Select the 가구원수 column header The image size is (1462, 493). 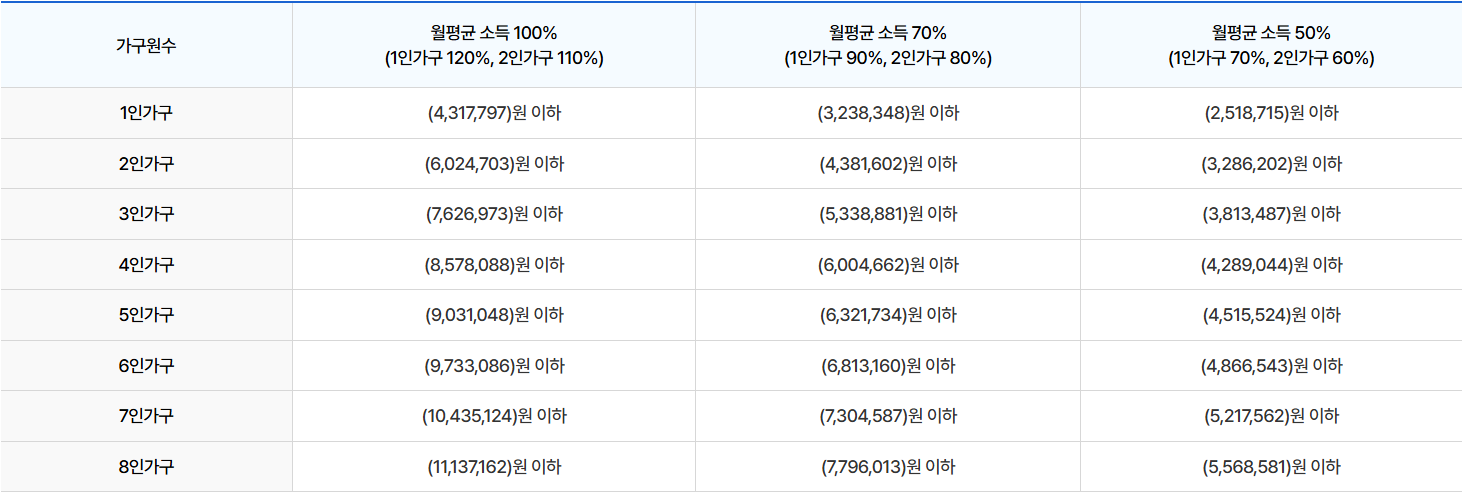click(x=146, y=45)
